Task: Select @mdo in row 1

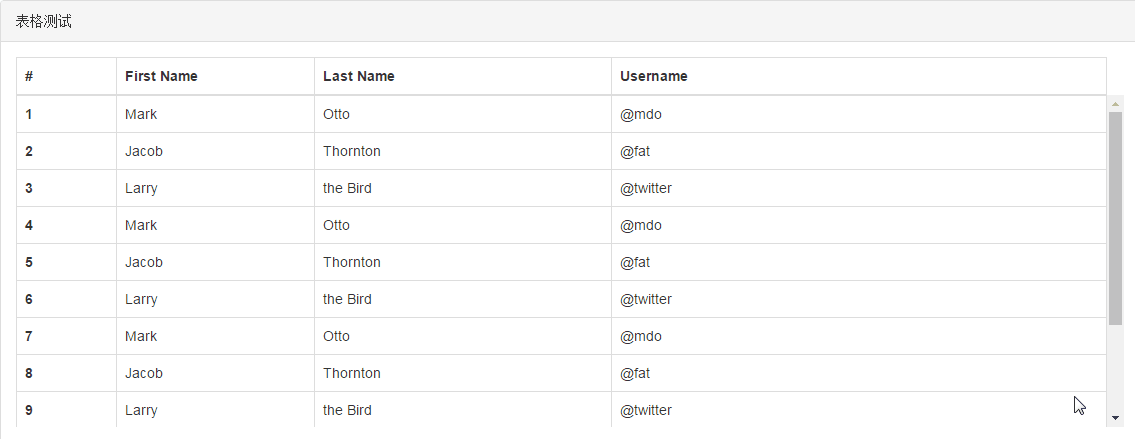Action: 641,114
